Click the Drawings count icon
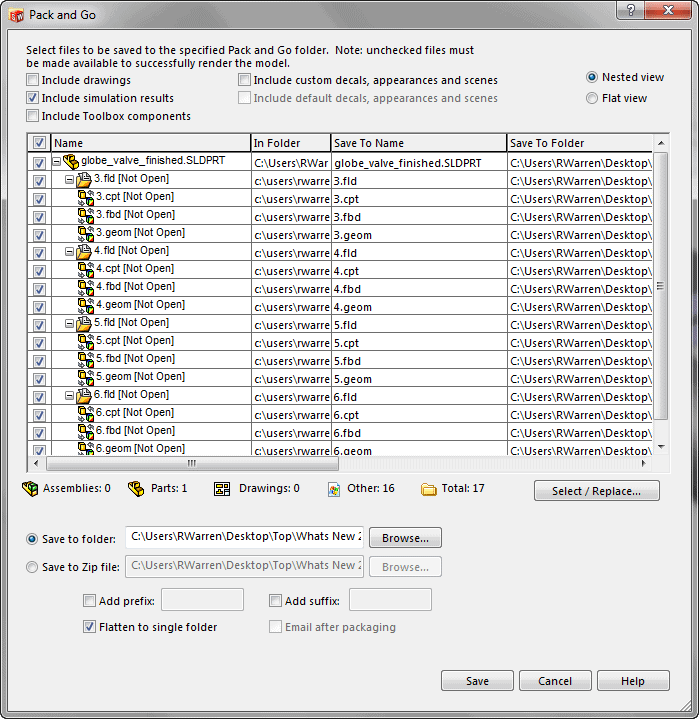 tap(222, 489)
